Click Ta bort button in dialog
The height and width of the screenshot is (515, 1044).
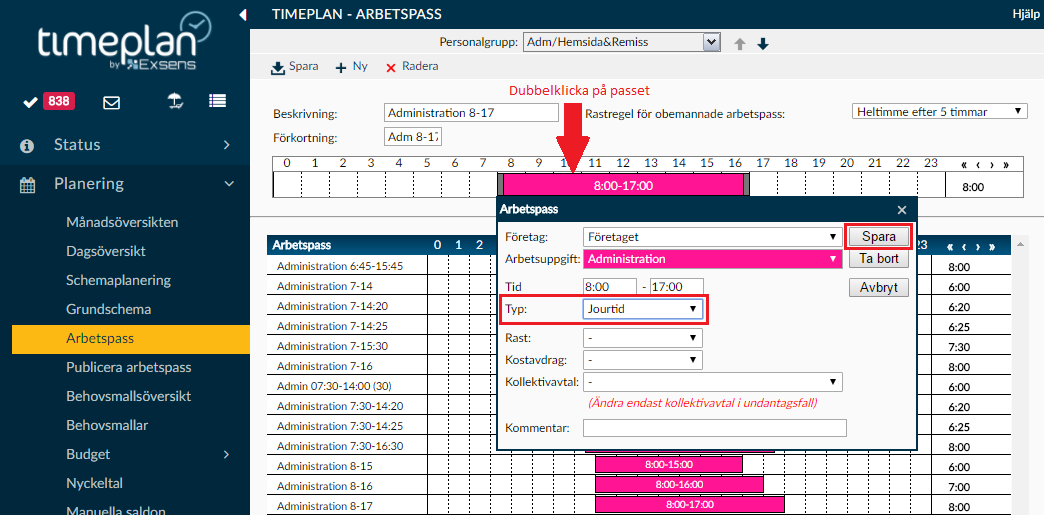coord(879,259)
